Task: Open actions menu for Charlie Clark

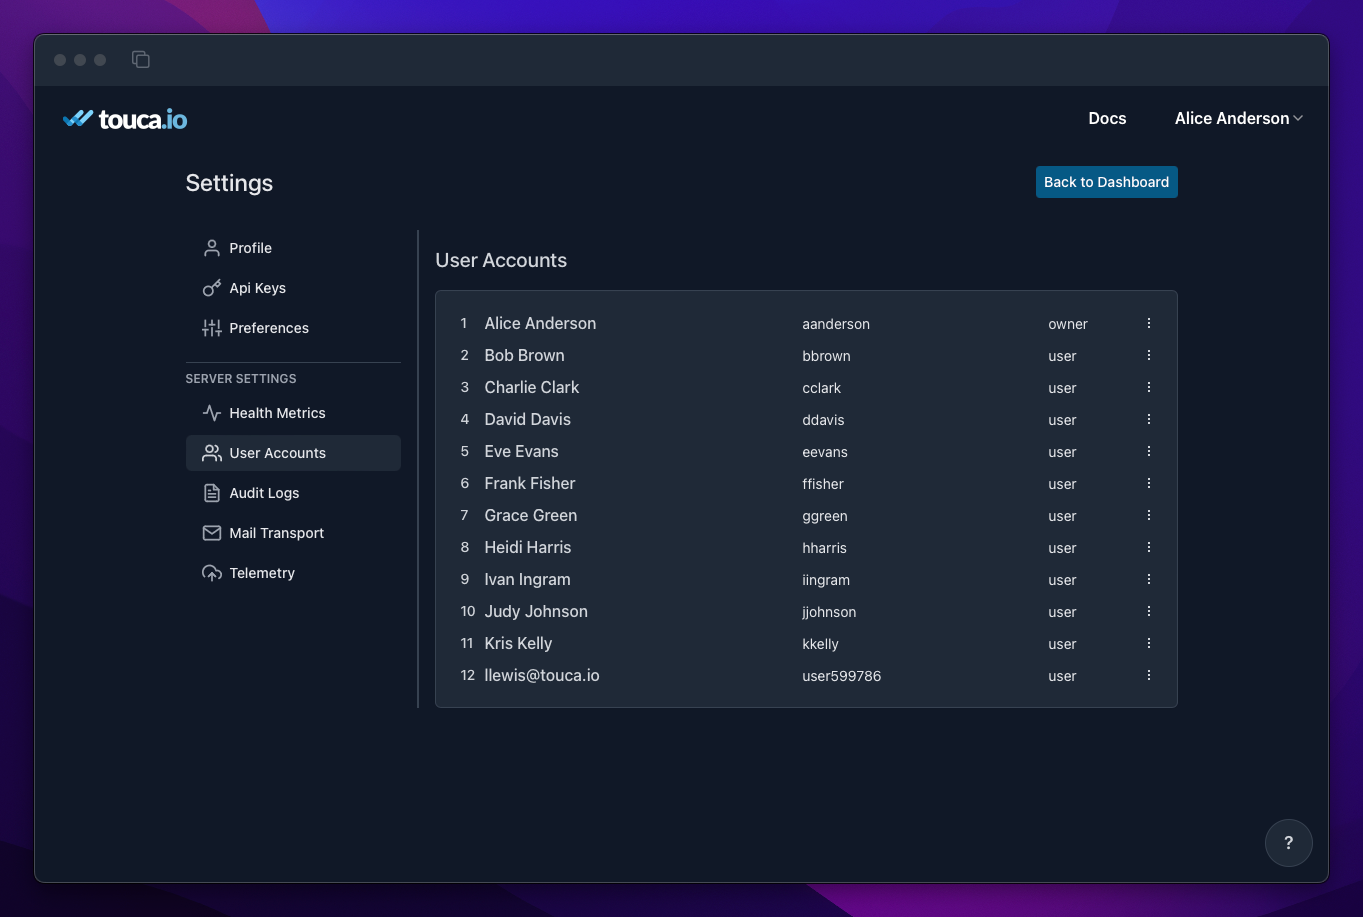Action: click(1149, 387)
